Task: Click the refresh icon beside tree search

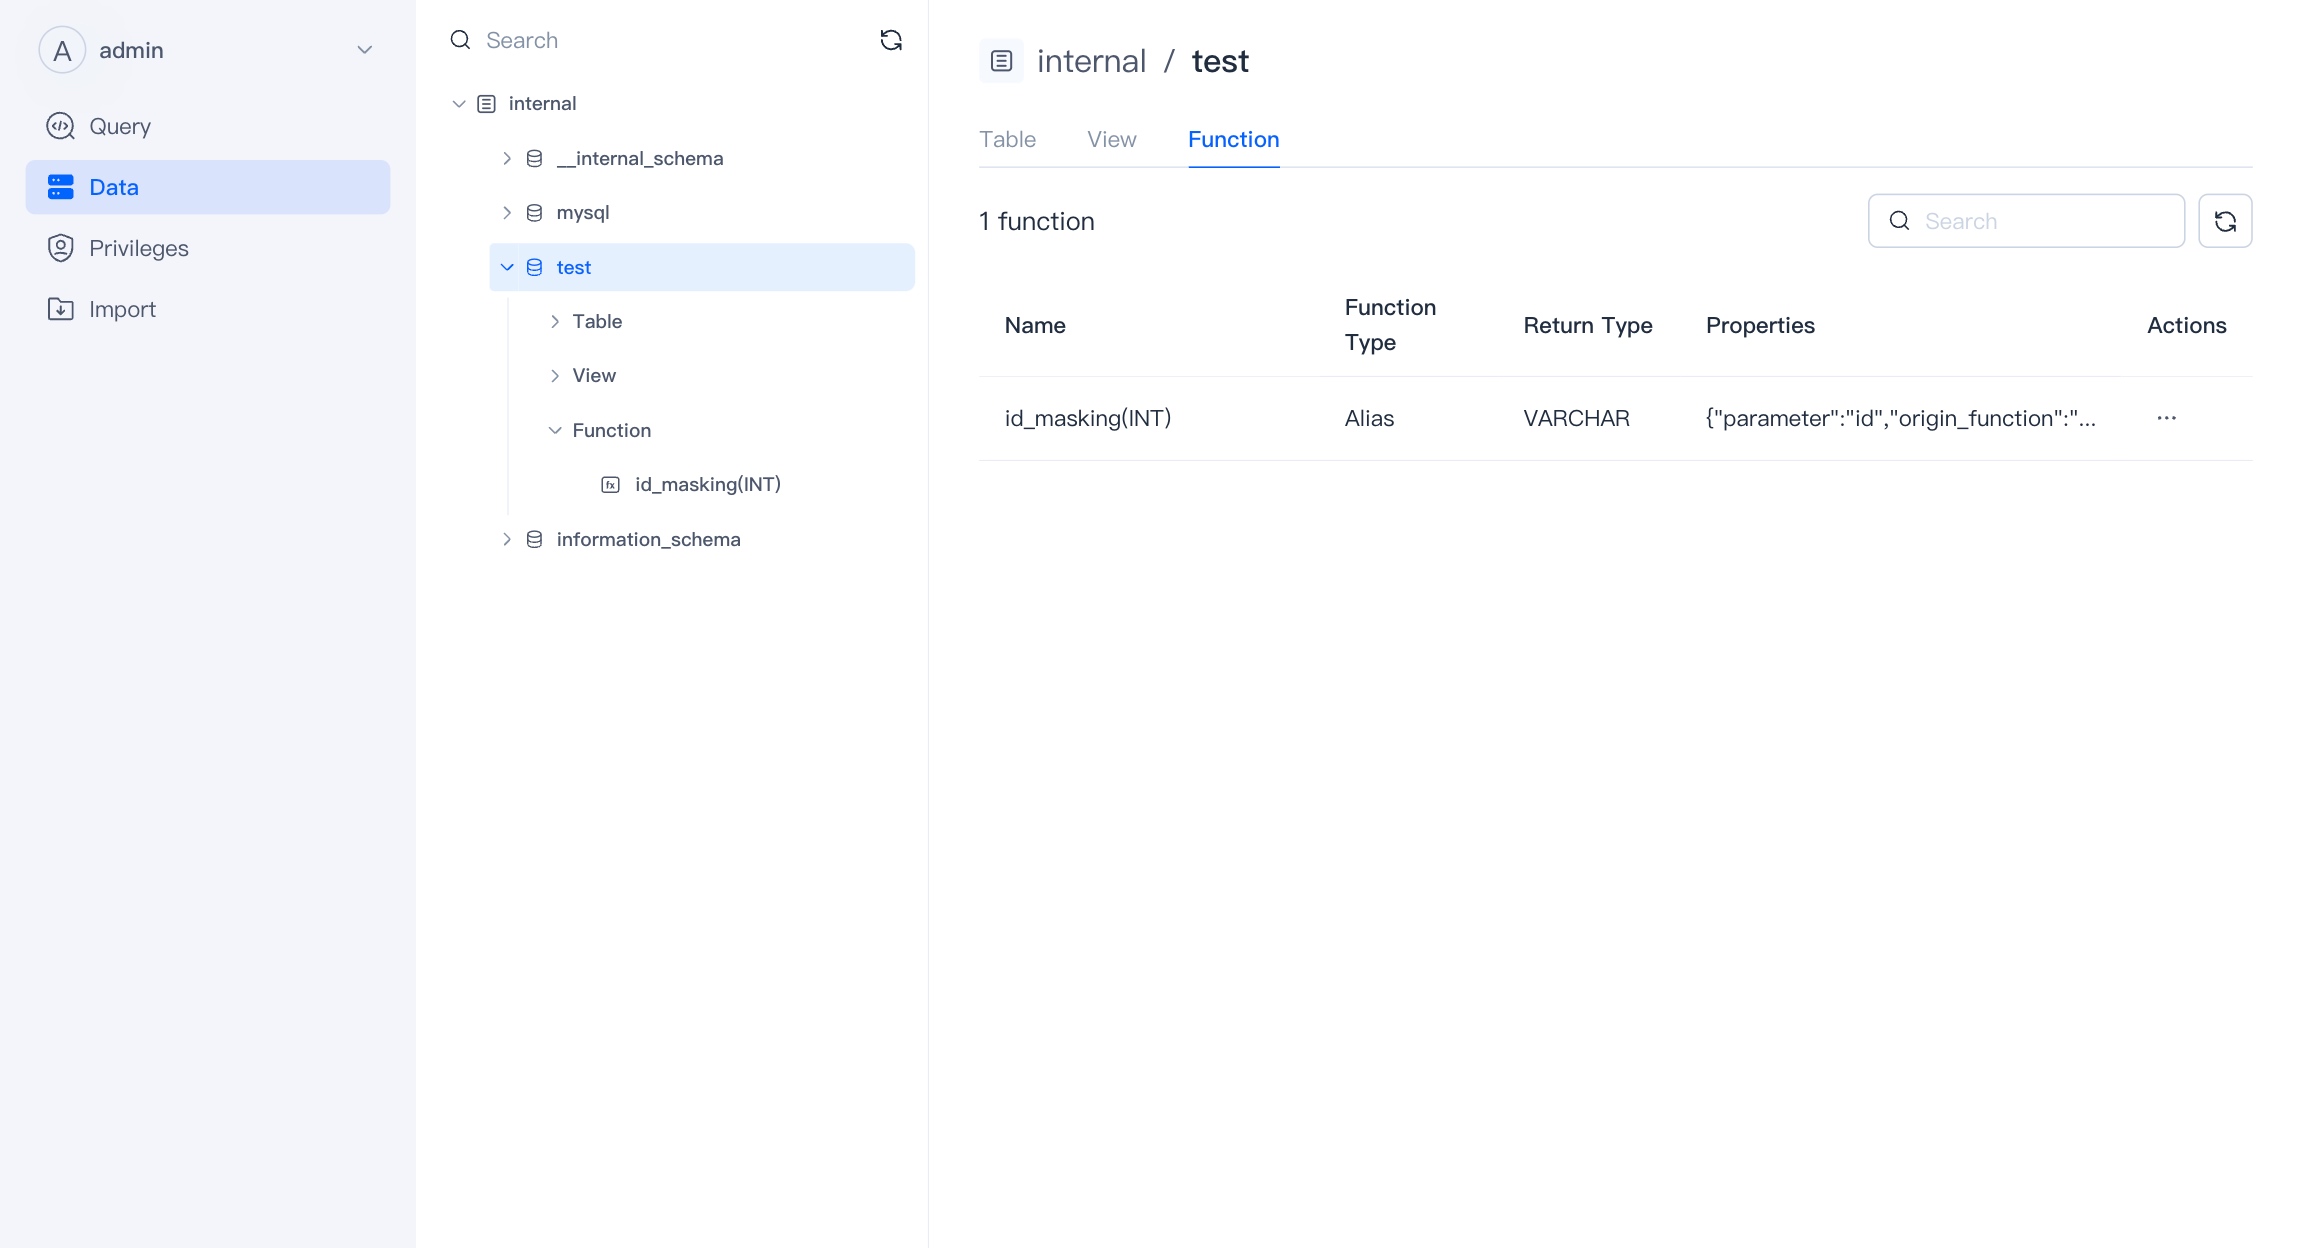Action: coord(890,40)
